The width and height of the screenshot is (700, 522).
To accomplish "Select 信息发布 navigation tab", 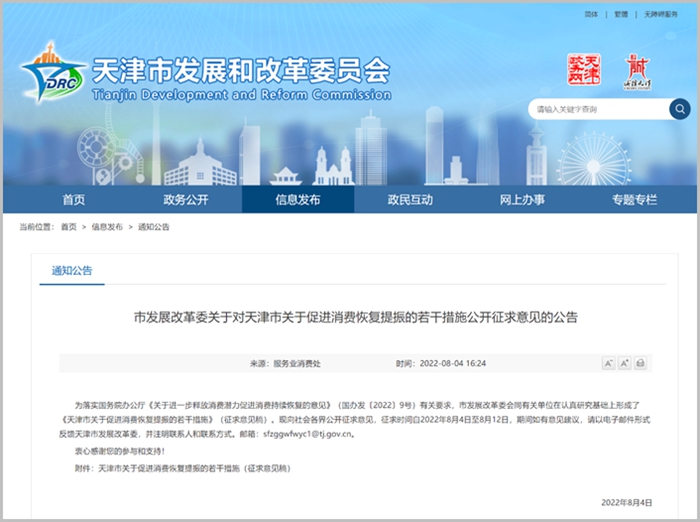I will [x=298, y=200].
